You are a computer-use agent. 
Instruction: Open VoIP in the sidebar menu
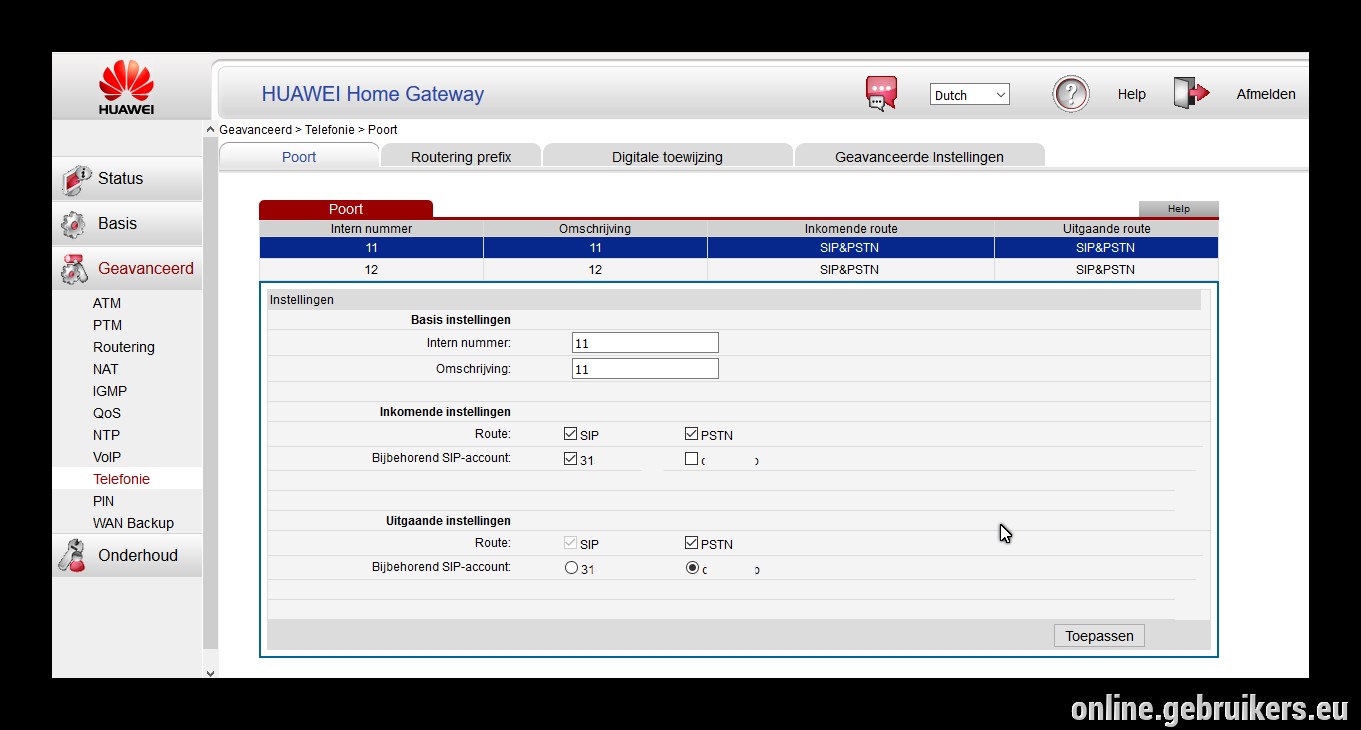coord(107,457)
